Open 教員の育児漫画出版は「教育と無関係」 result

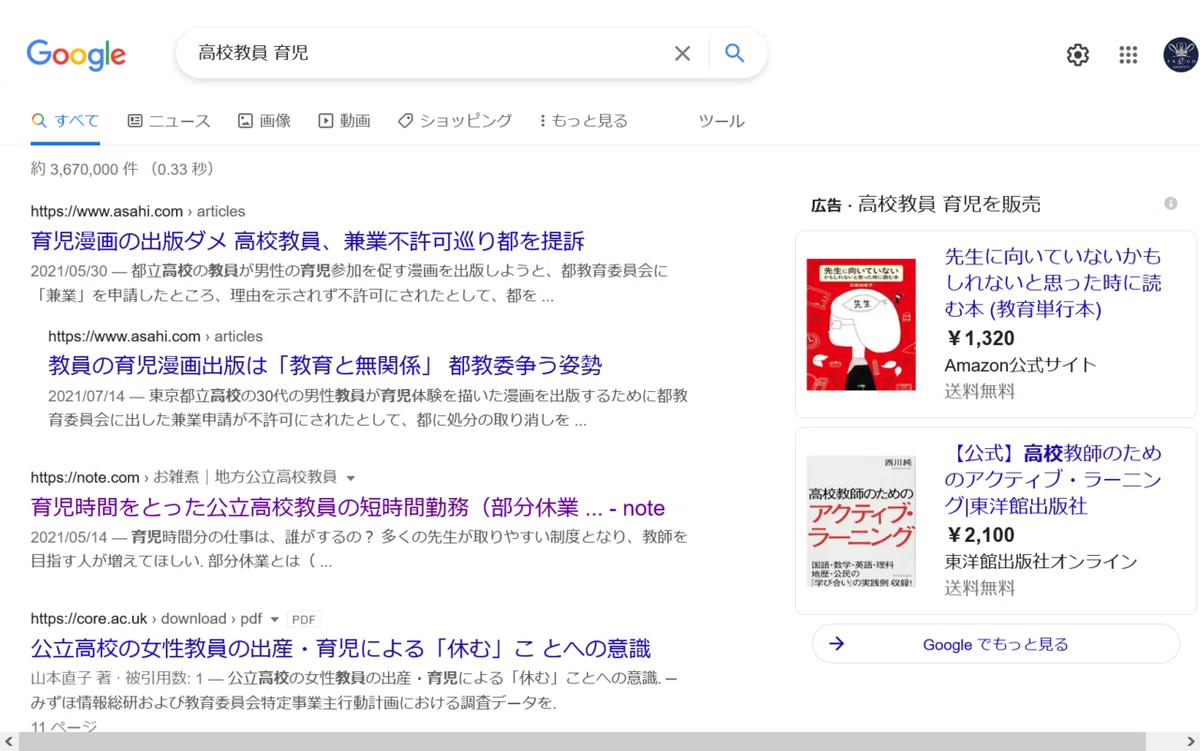(x=325, y=365)
